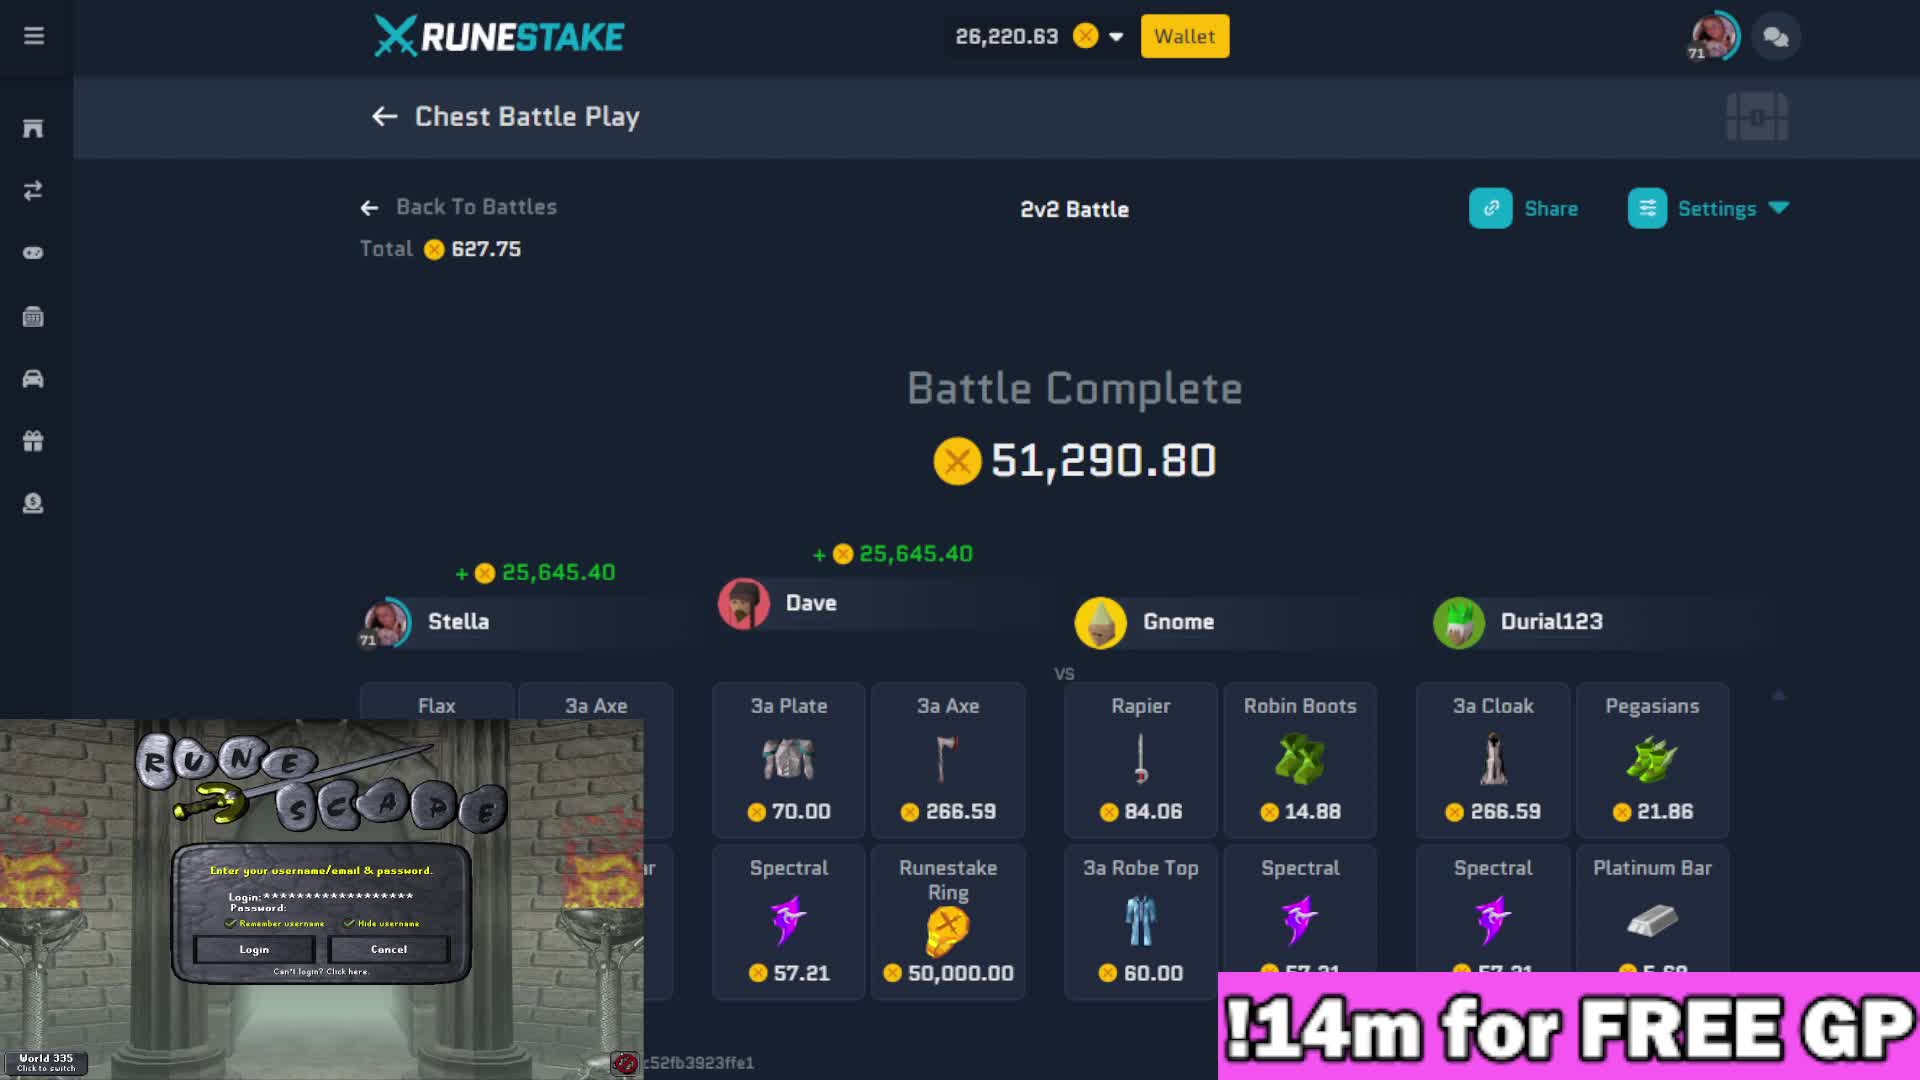
Task: Select Gnome's Rapier item card
Action: 1140,760
